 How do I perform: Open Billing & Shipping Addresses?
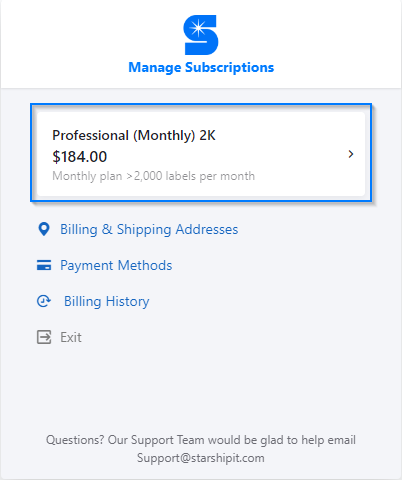point(149,230)
